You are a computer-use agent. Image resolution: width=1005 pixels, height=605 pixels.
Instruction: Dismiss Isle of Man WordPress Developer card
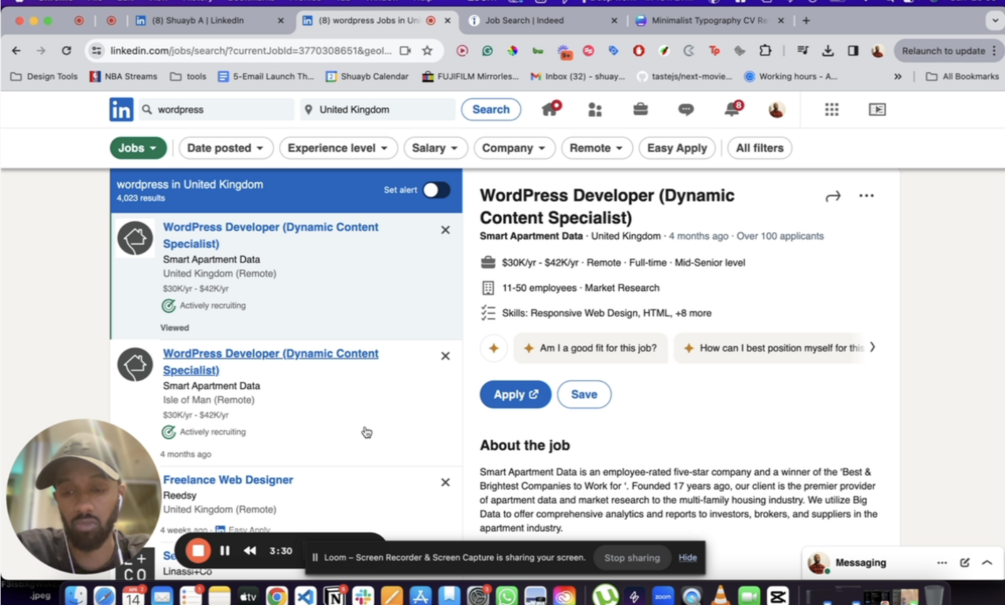coord(445,356)
